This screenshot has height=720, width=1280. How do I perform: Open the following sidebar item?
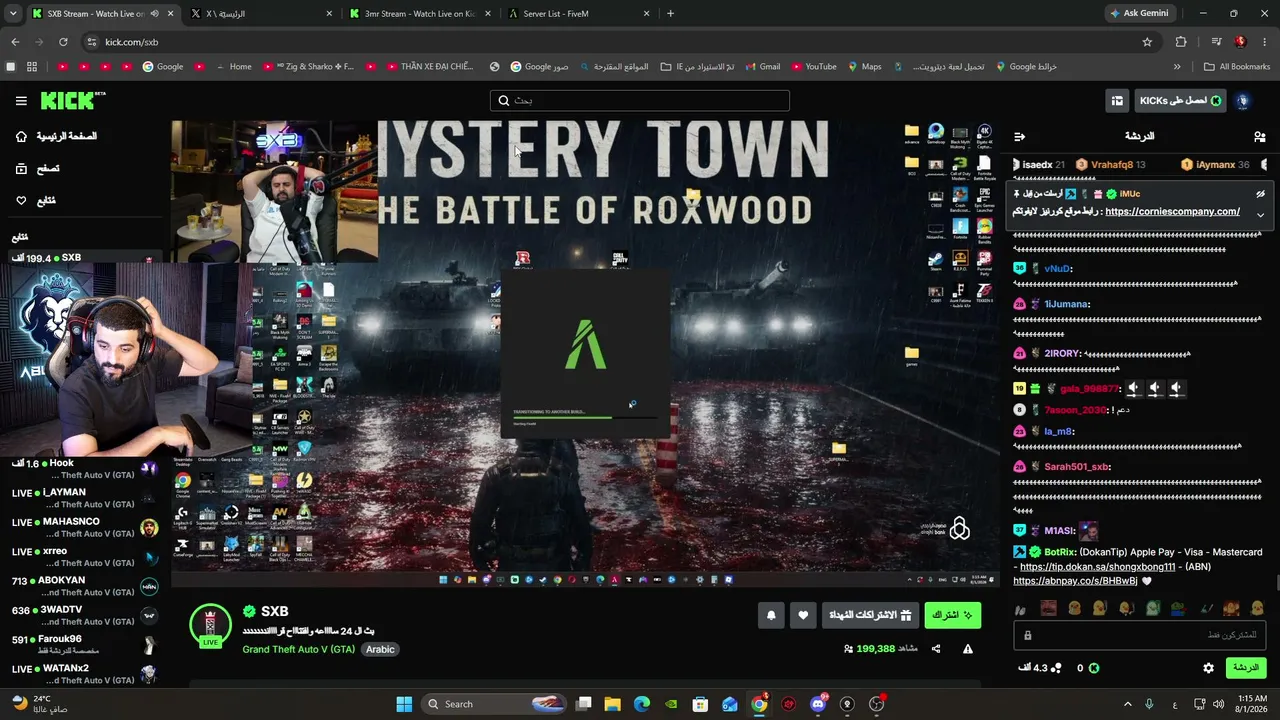click(x=36, y=201)
